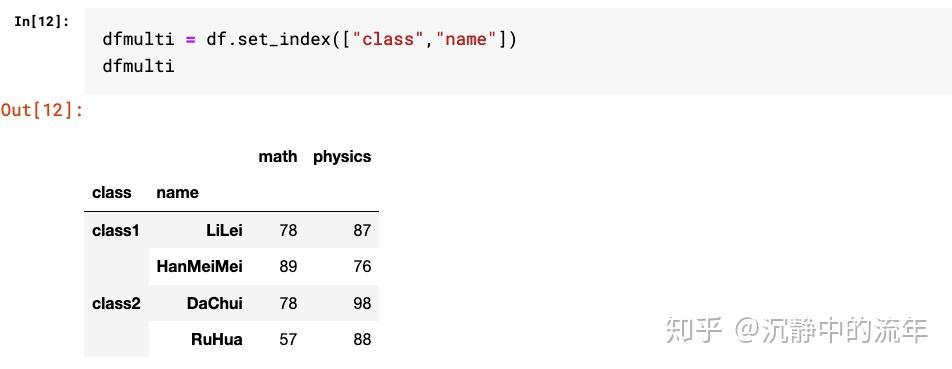
Task: Select the class2 index label
Action: 116,303
